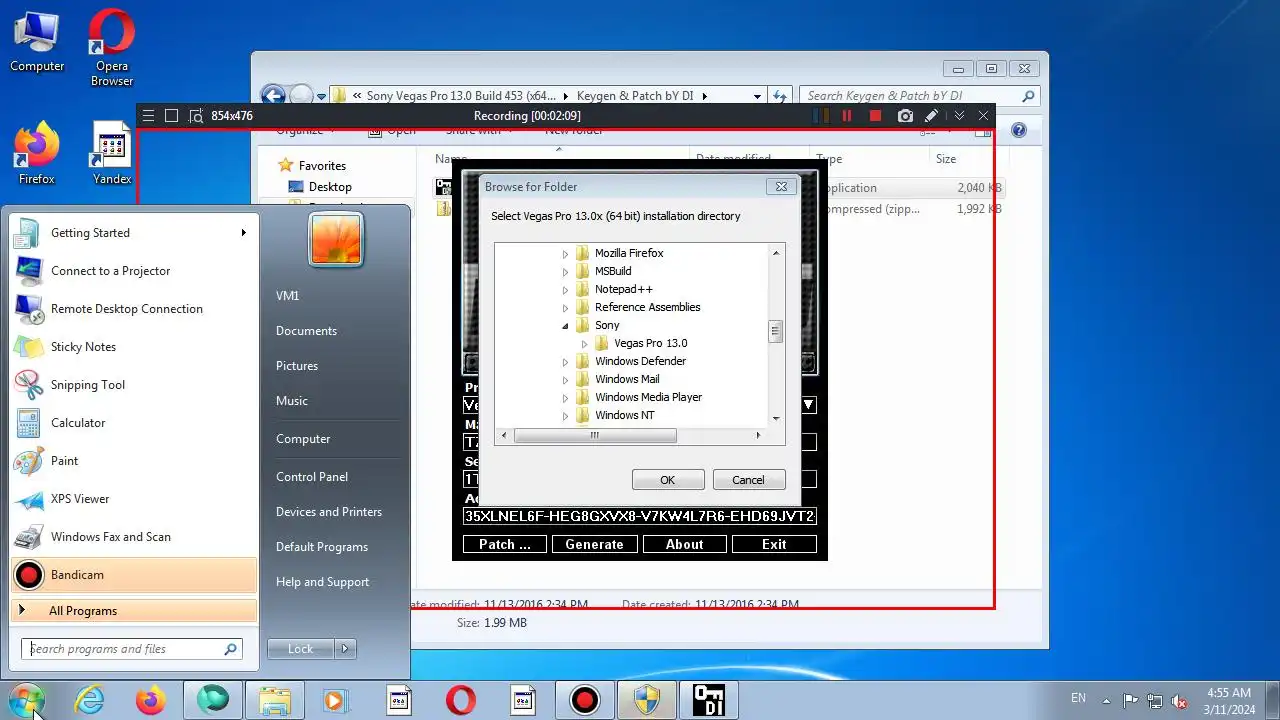The image size is (1280, 720).
Task: Click the keygen About button
Action: (x=684, y=544)
